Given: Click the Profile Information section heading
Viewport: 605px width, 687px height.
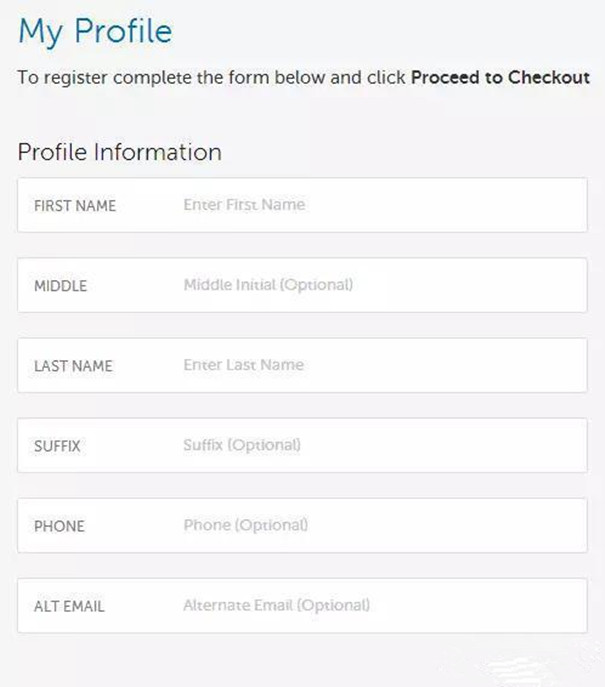Looking at the screenshot, I should click(x=119, y=152).
